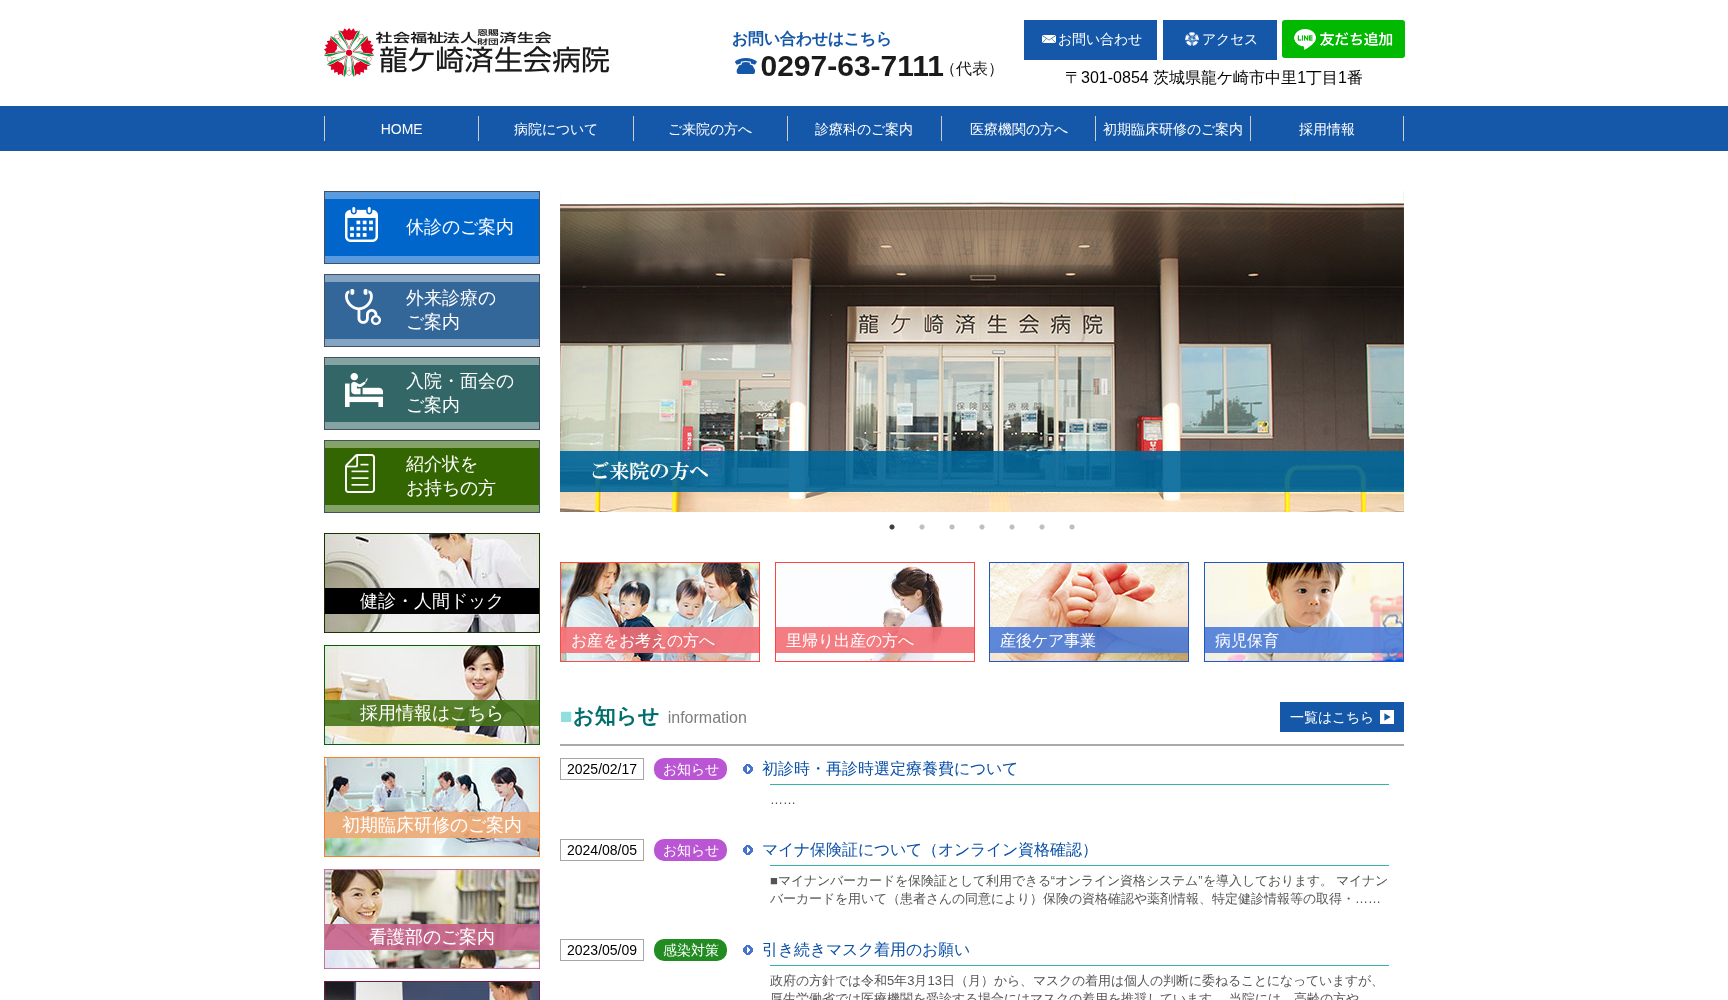
Task: Open 引き続きマスク着用のお願い news link
Action: (866, 950)
